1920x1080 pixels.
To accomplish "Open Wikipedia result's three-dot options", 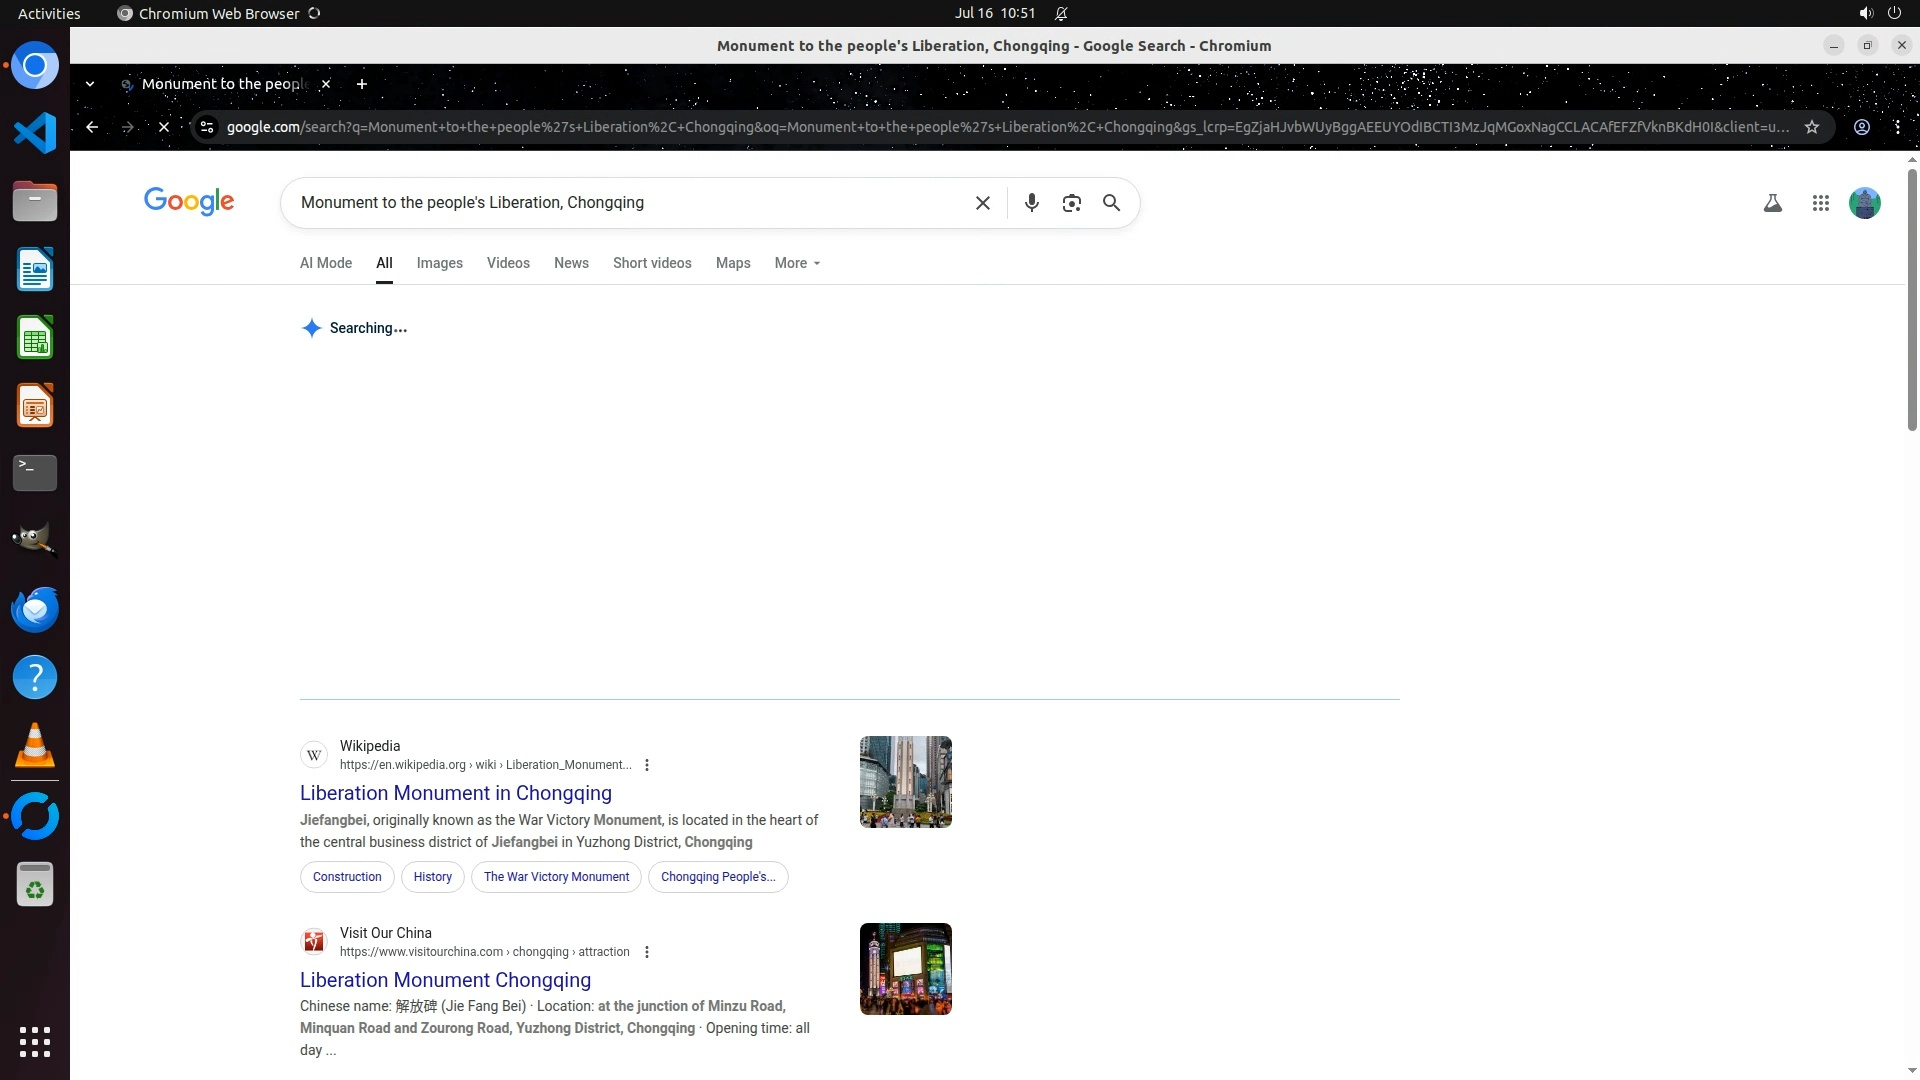I will [647, 765].
